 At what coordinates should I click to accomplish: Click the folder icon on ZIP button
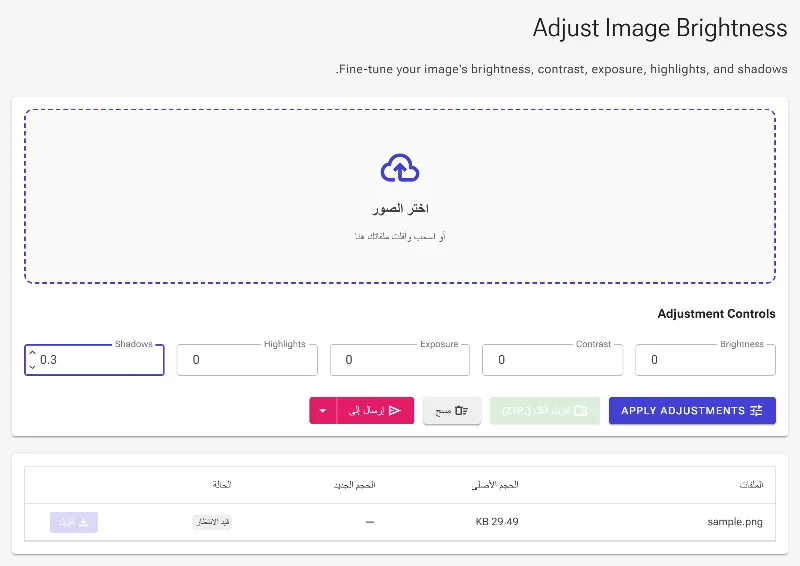[x=581, y=411]
